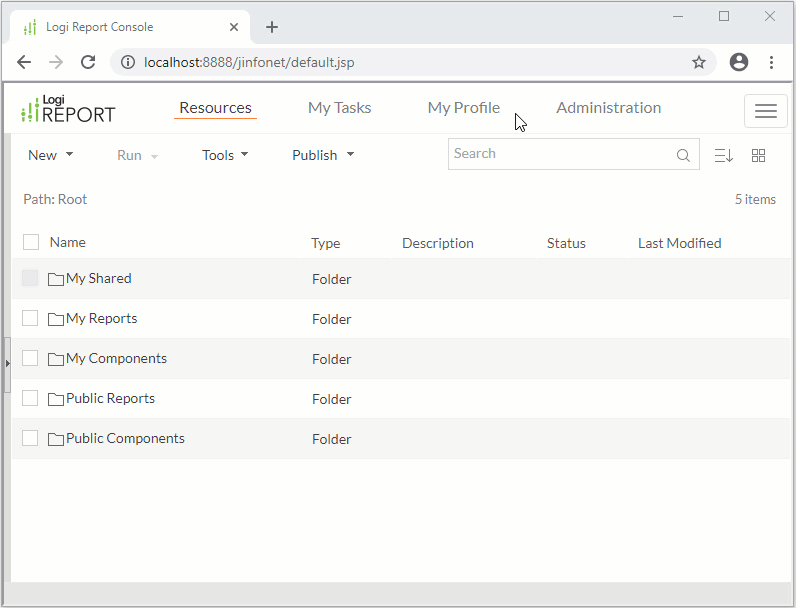
Task: Toggle the select-all checkbox in header
Action: point(31,242)
